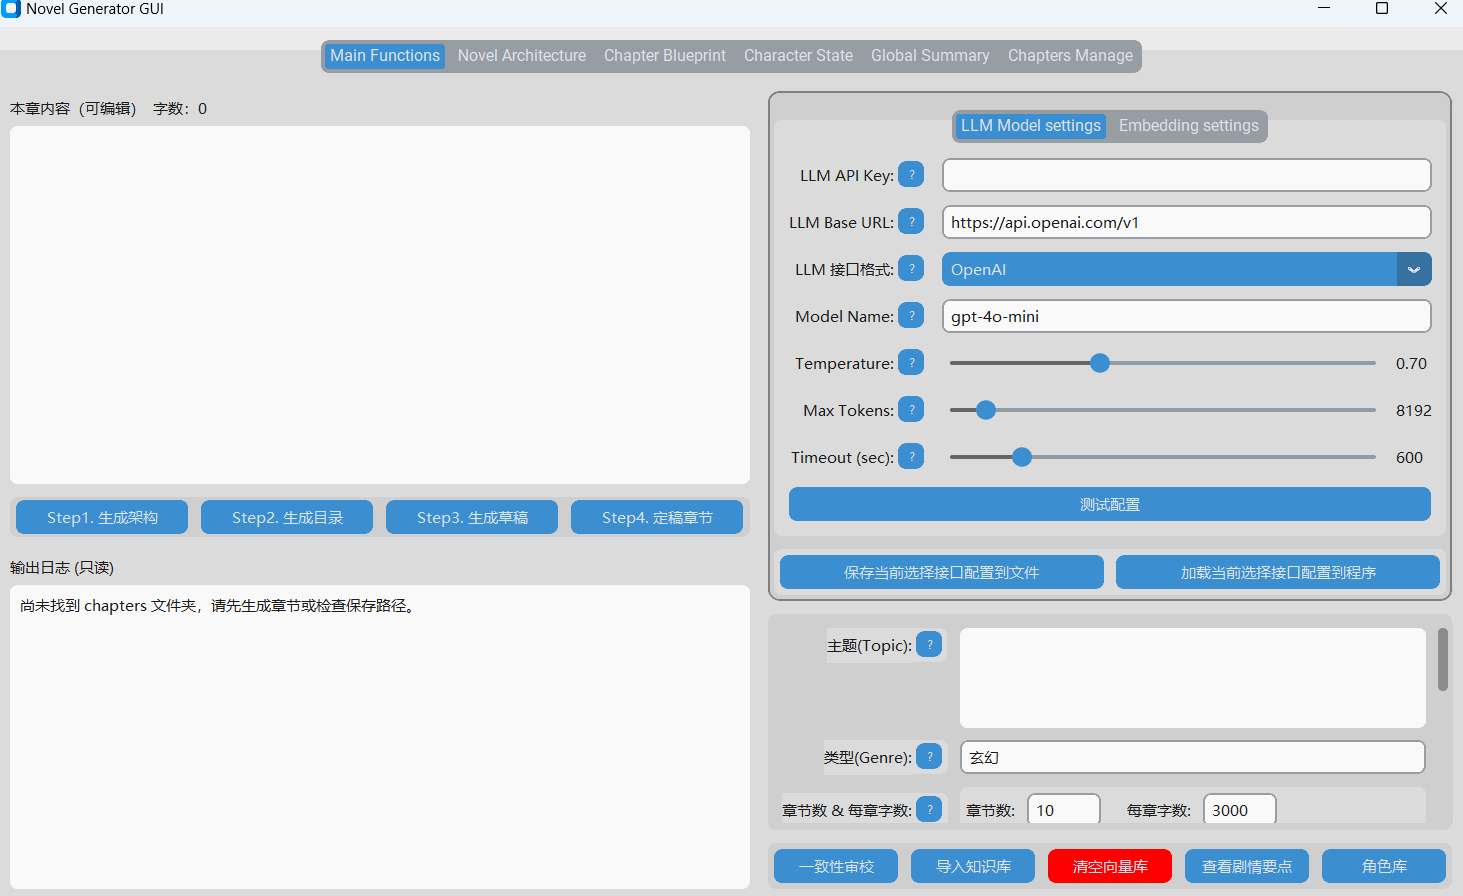
Task: Click the Novel Generator GUI app icon
Action: tap(11, 9)
